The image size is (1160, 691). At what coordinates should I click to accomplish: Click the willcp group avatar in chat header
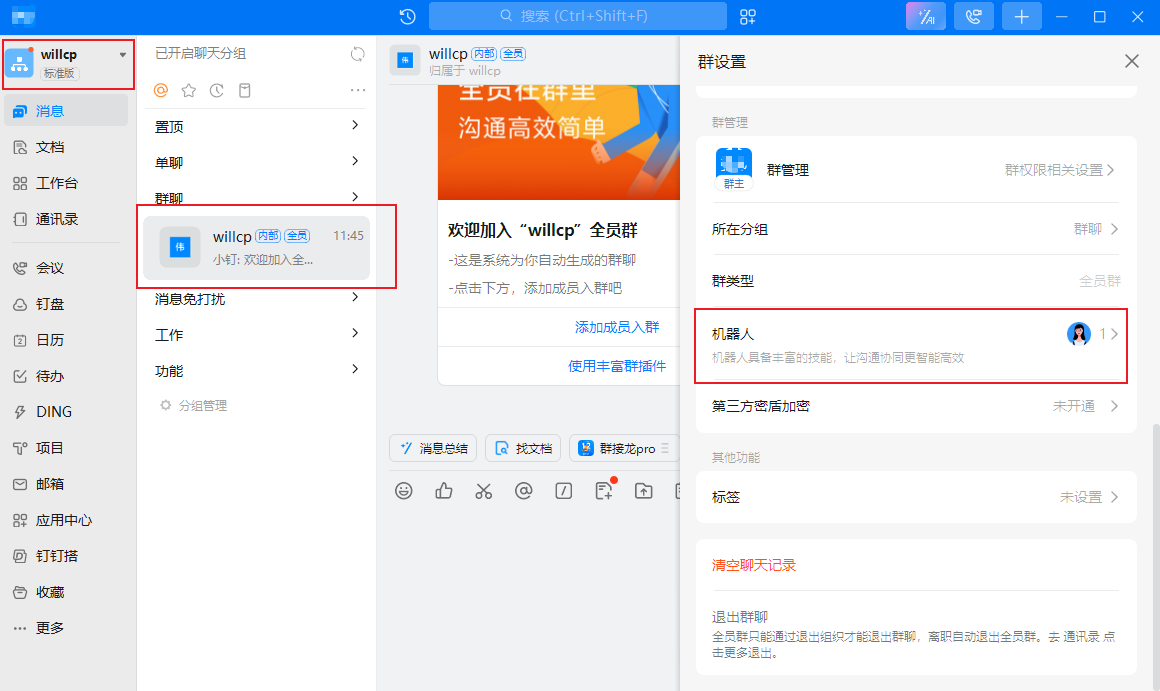tap(405, 61)
